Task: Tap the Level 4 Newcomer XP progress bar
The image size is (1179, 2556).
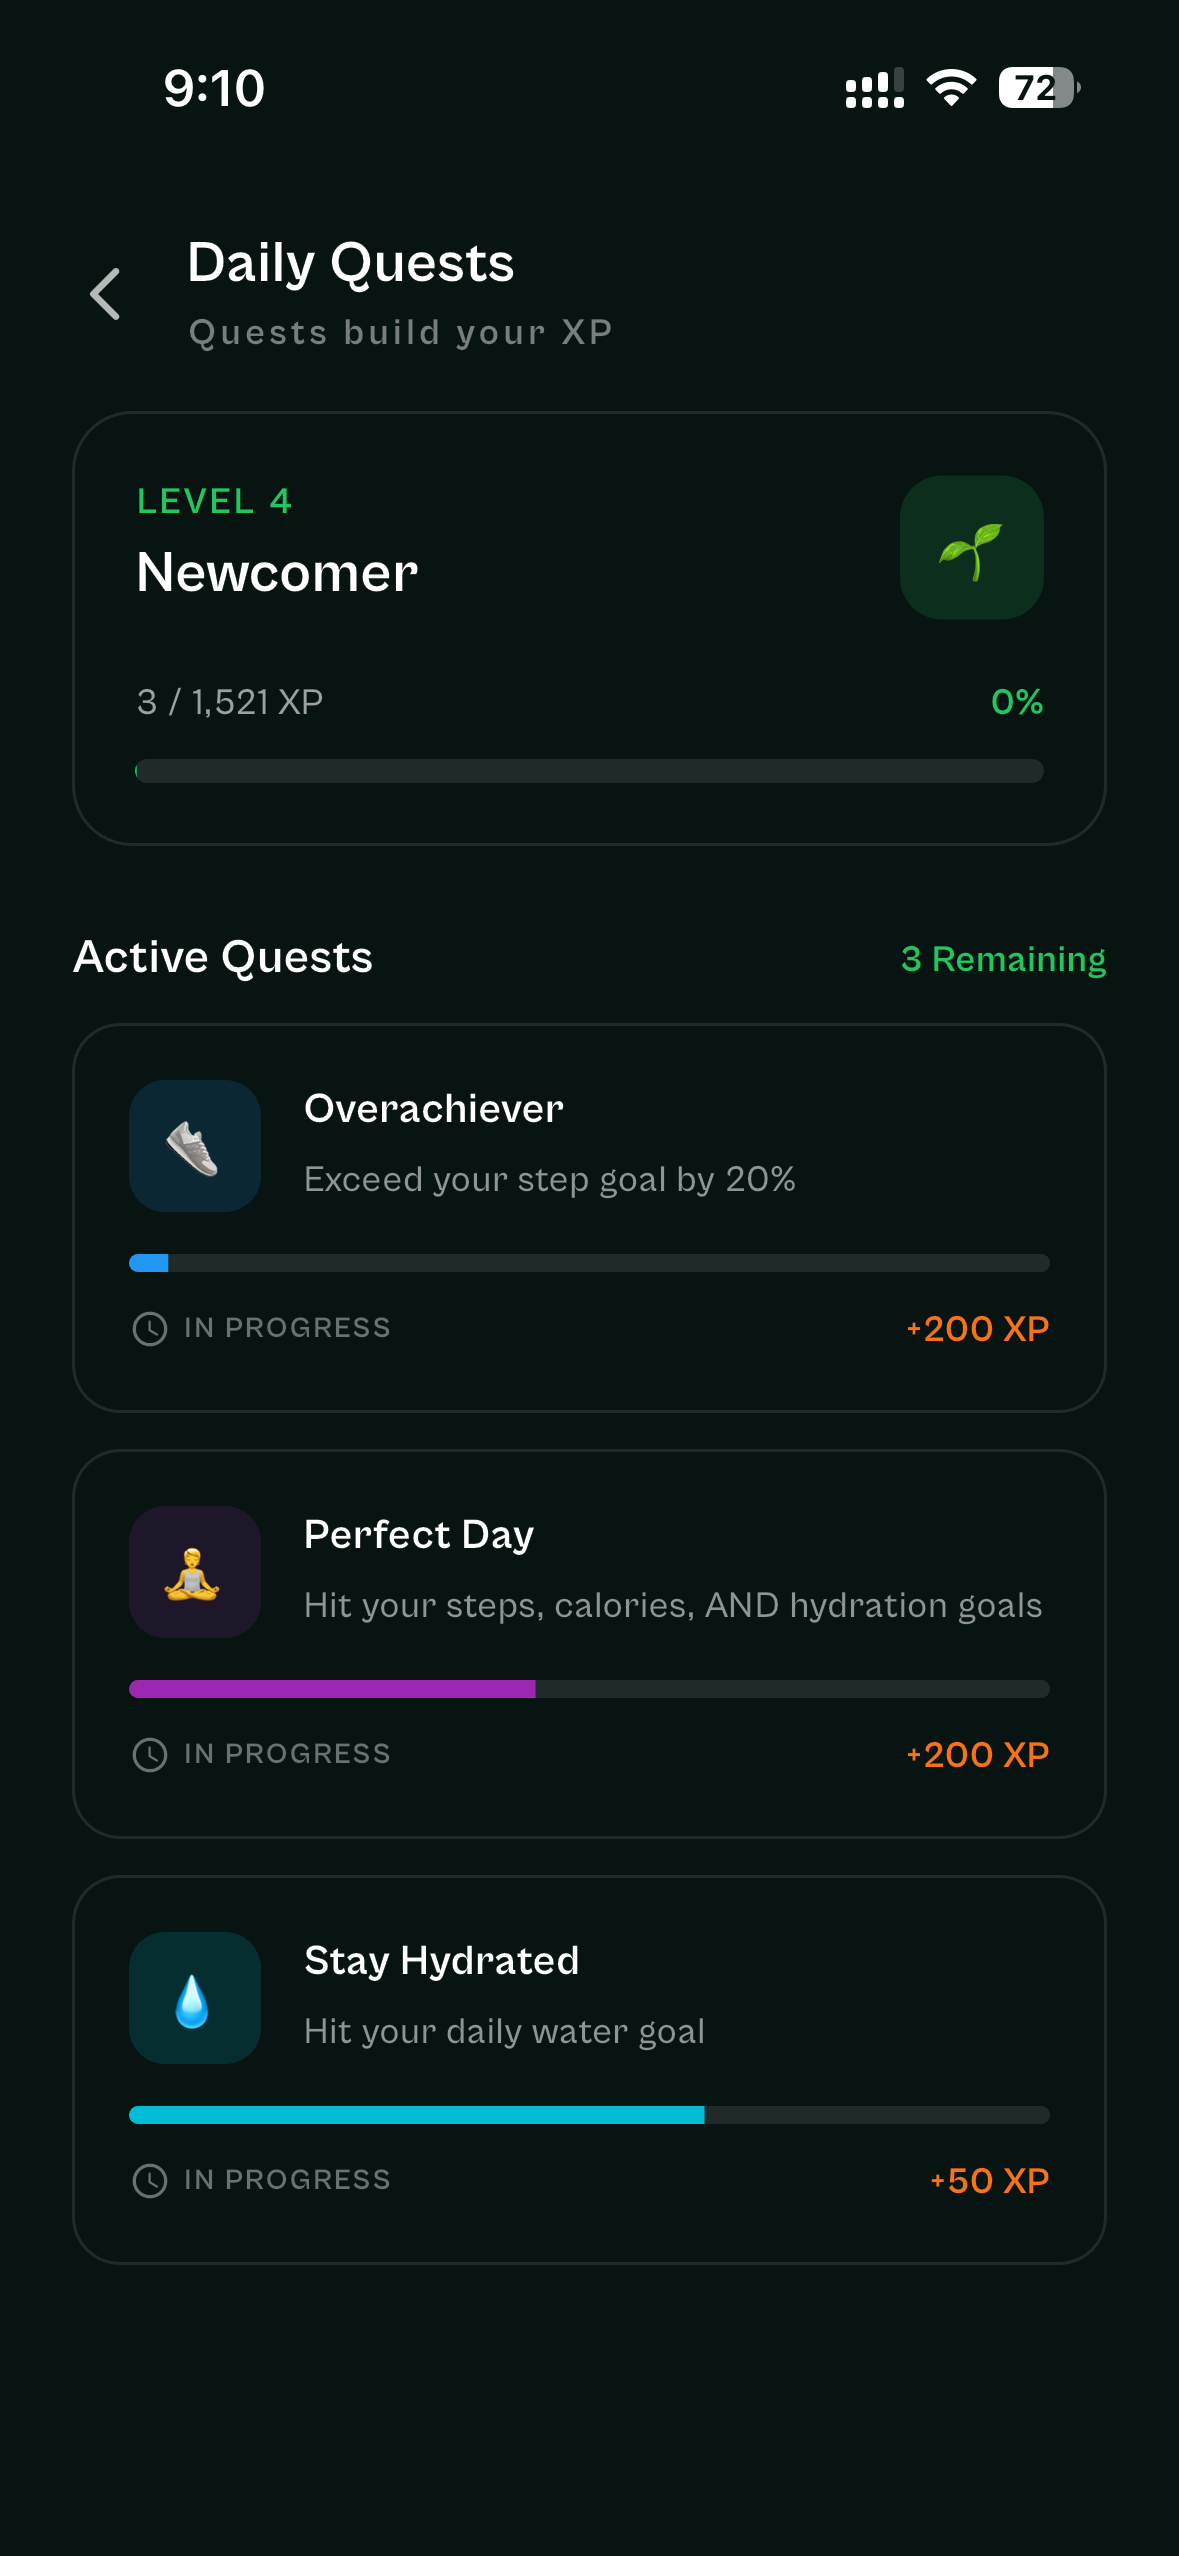Action: (590, 770)
